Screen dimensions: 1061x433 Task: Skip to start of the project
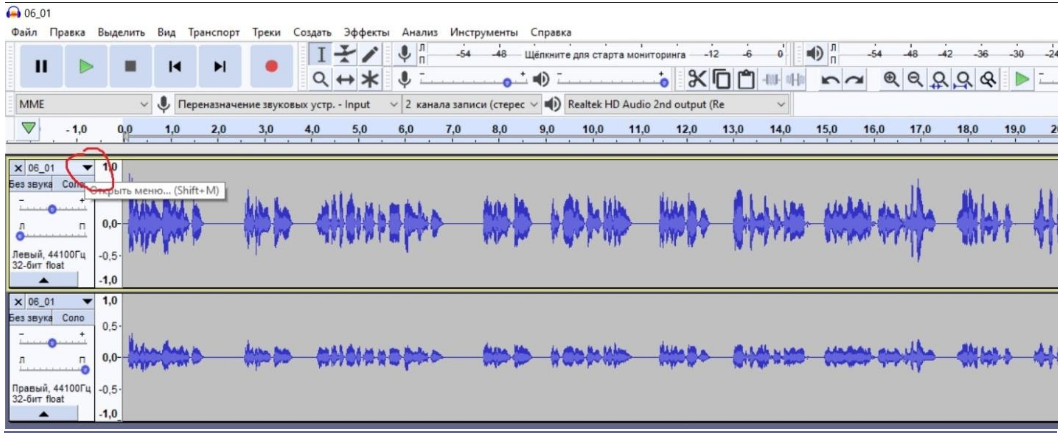click(x=175, y=66)
